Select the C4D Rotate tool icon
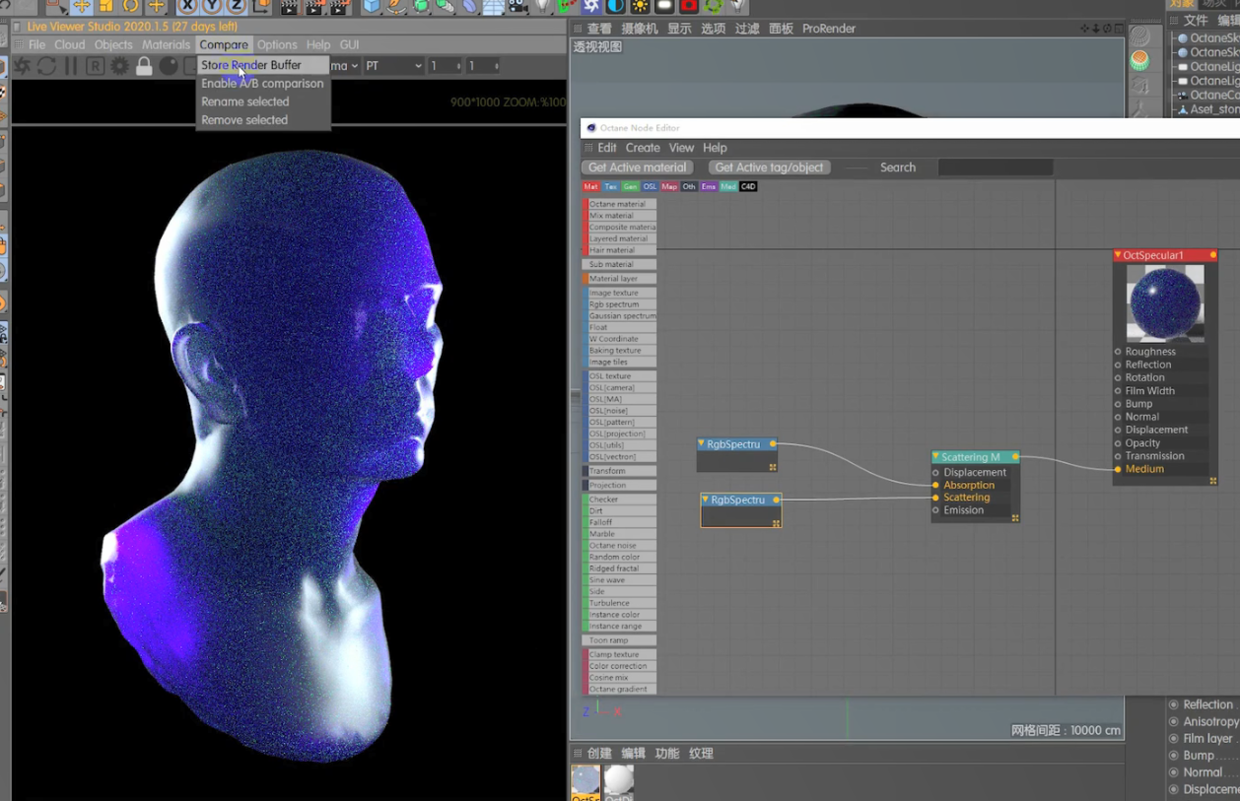Viewport: 1240px width, 801px height. (131, 6)
